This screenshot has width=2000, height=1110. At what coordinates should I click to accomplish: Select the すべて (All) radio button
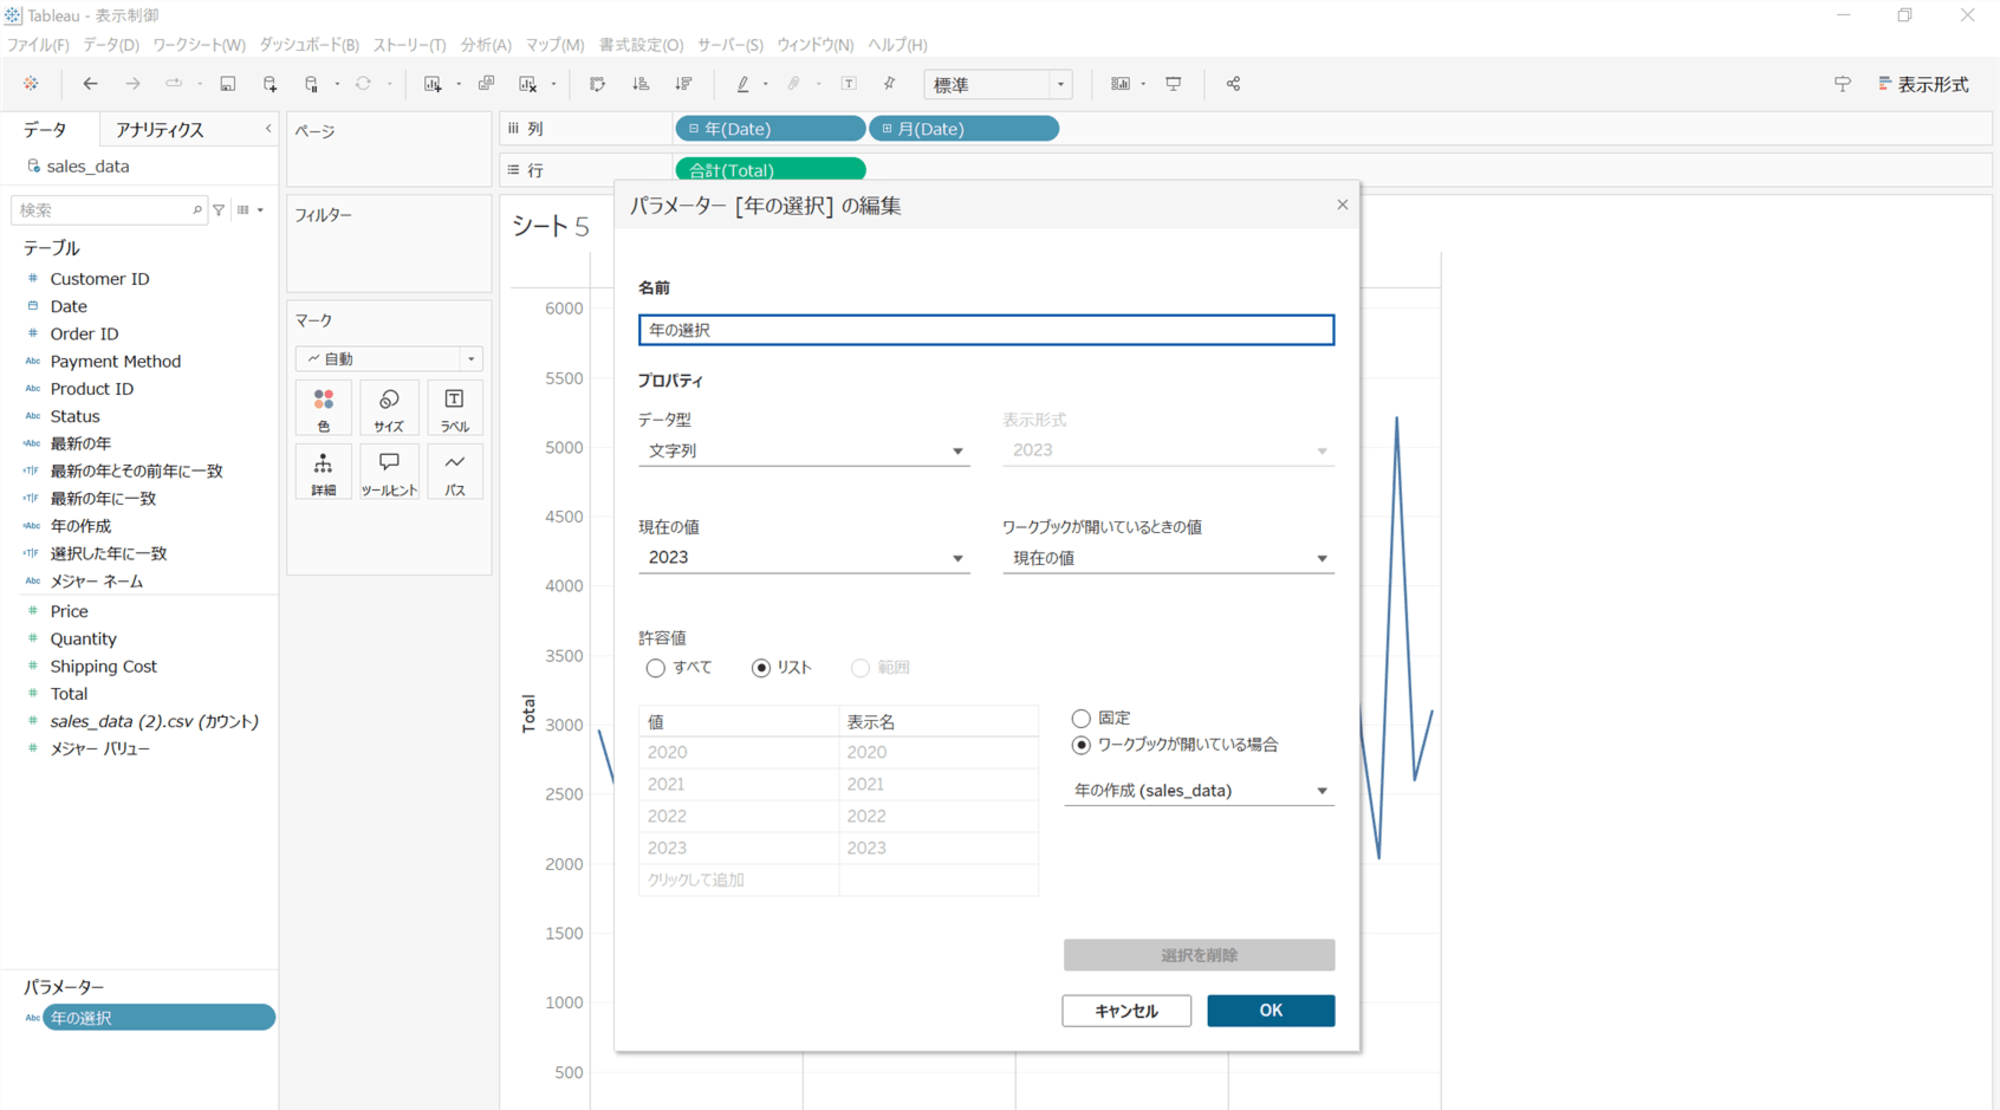[655, 668]
